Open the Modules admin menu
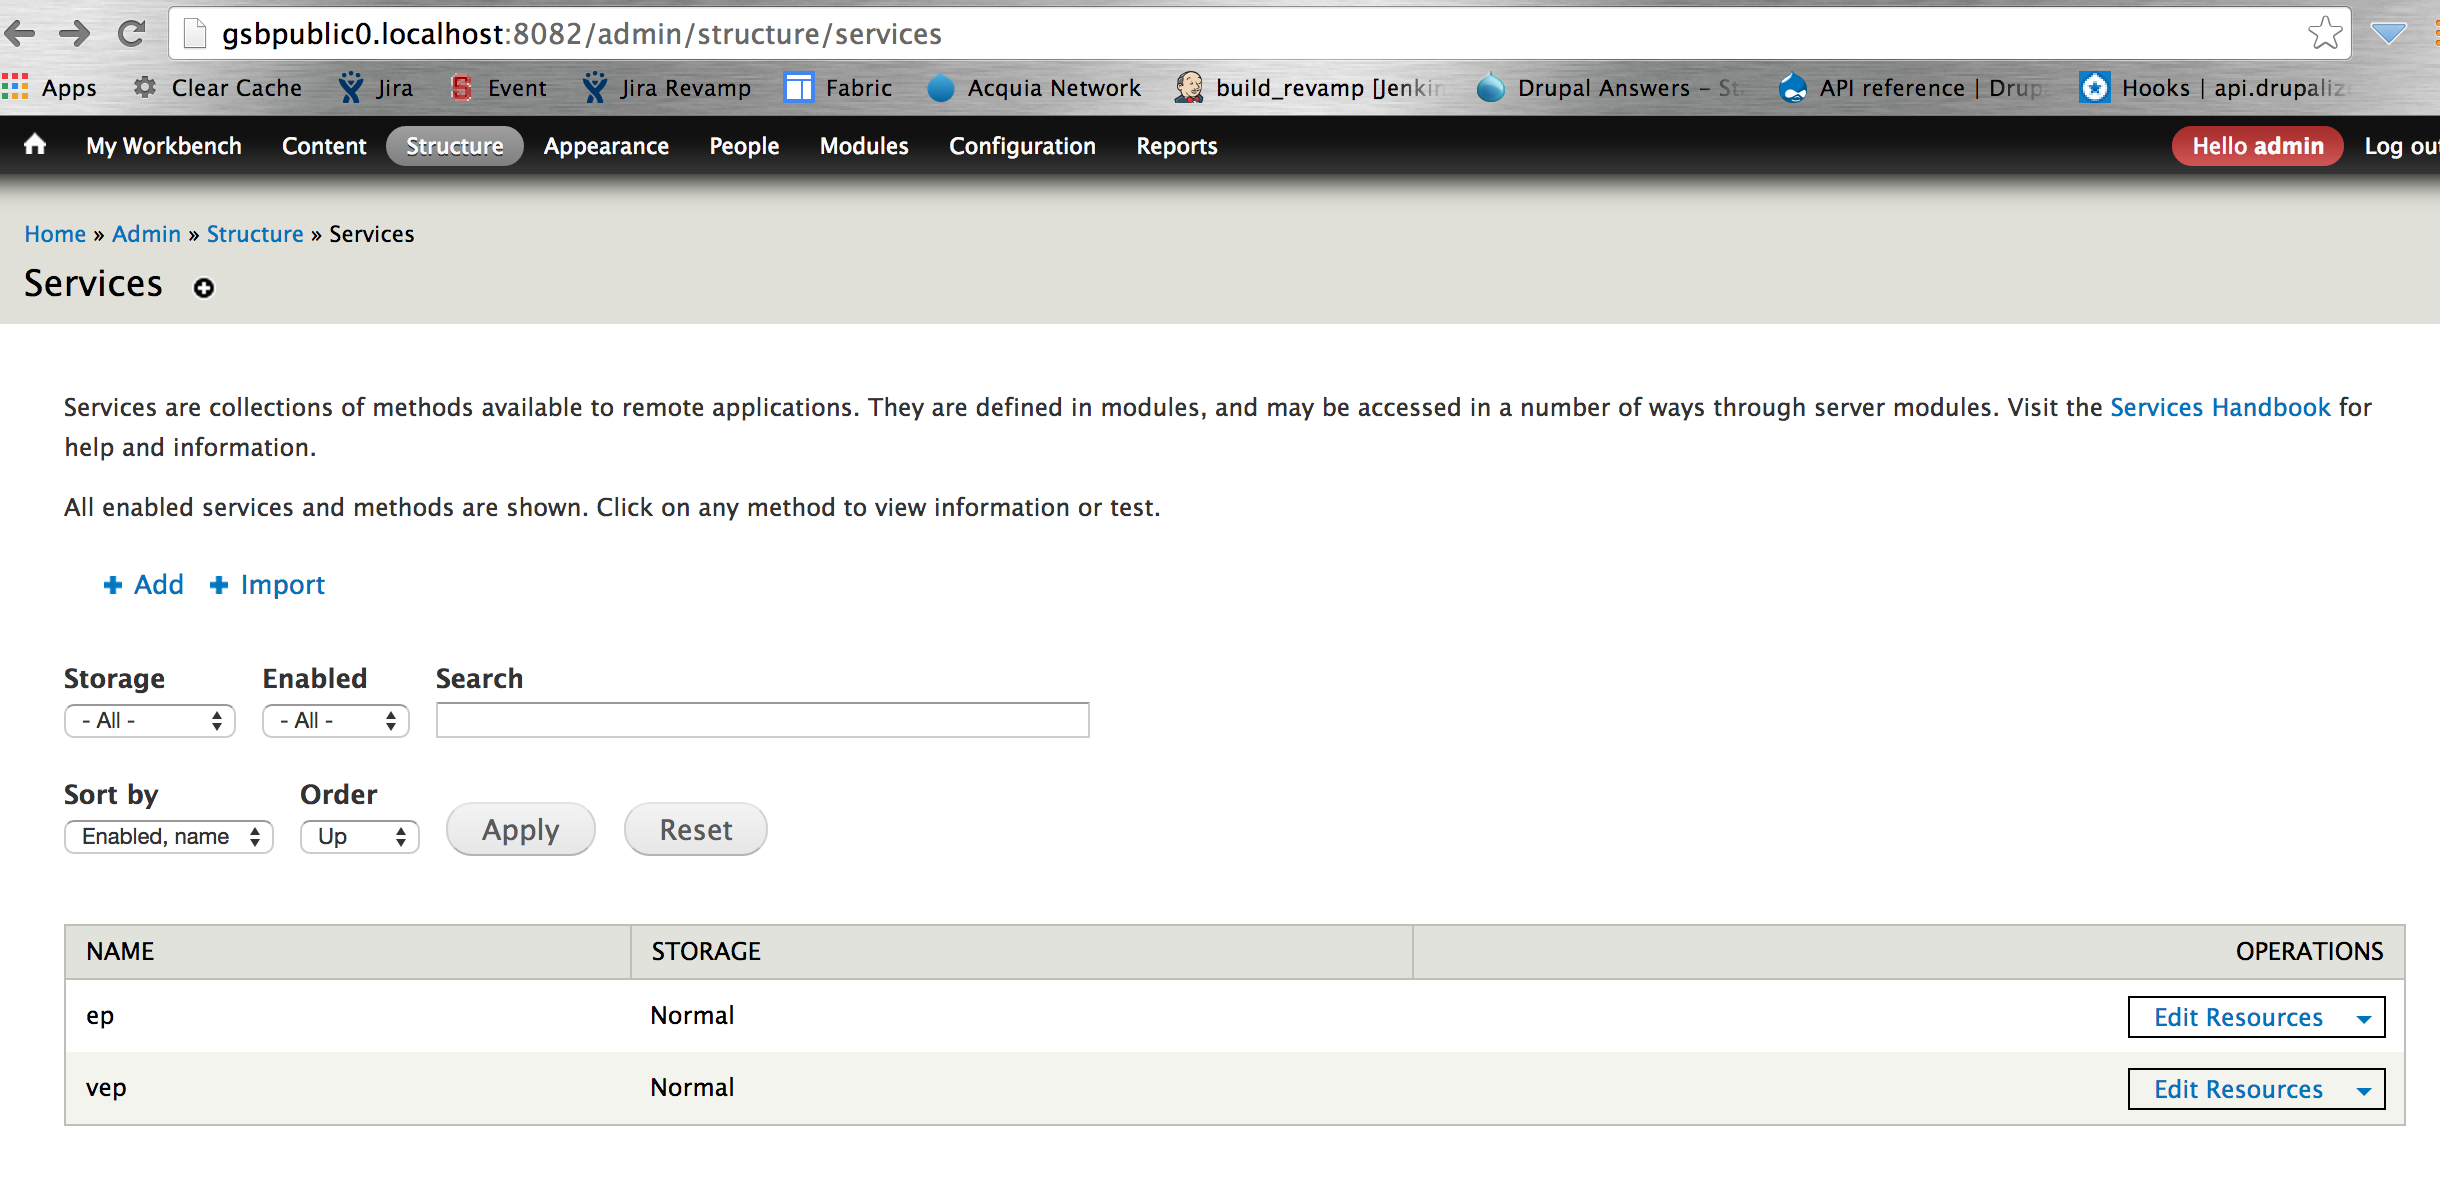This screenshot has width=2440, height=1184. click(x=863, y=146)
